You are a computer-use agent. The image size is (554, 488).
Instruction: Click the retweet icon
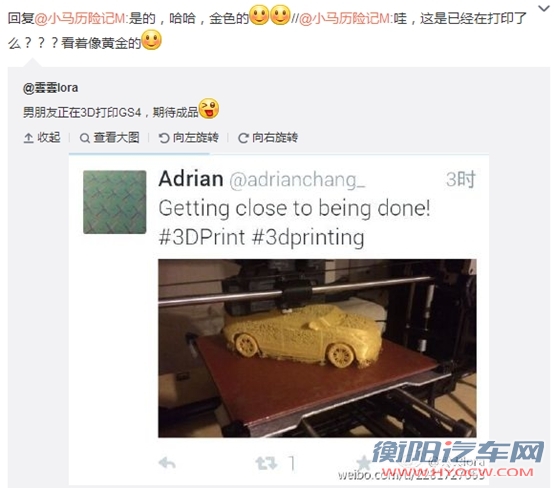point(266,463)
